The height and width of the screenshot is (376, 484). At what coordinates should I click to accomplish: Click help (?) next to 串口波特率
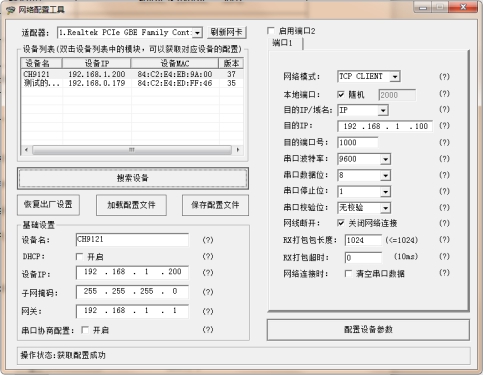tap(444, 159)
